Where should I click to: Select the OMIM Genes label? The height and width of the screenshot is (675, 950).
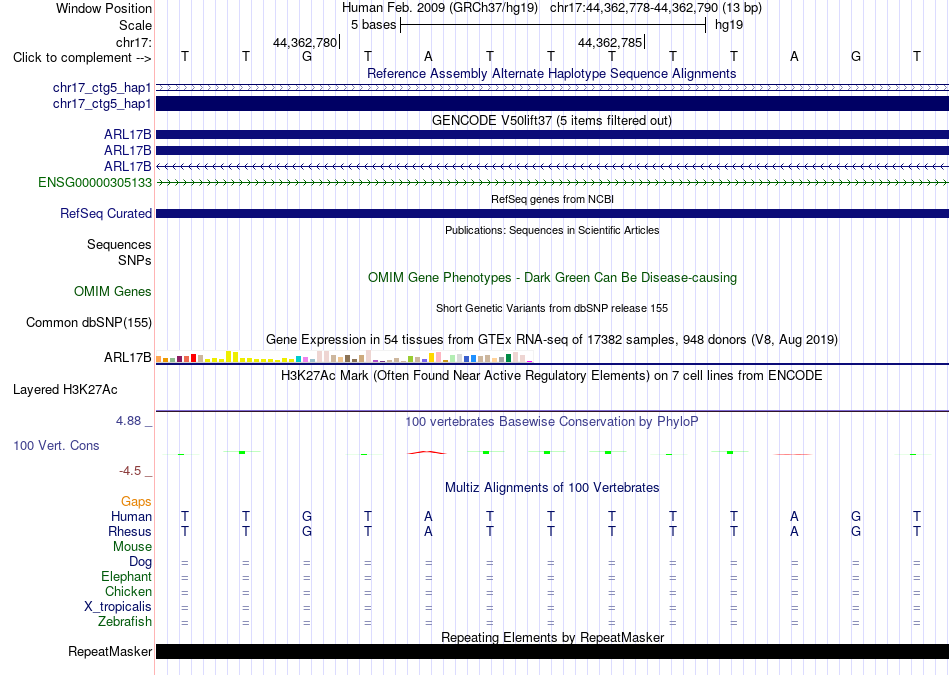pos(113,291)
